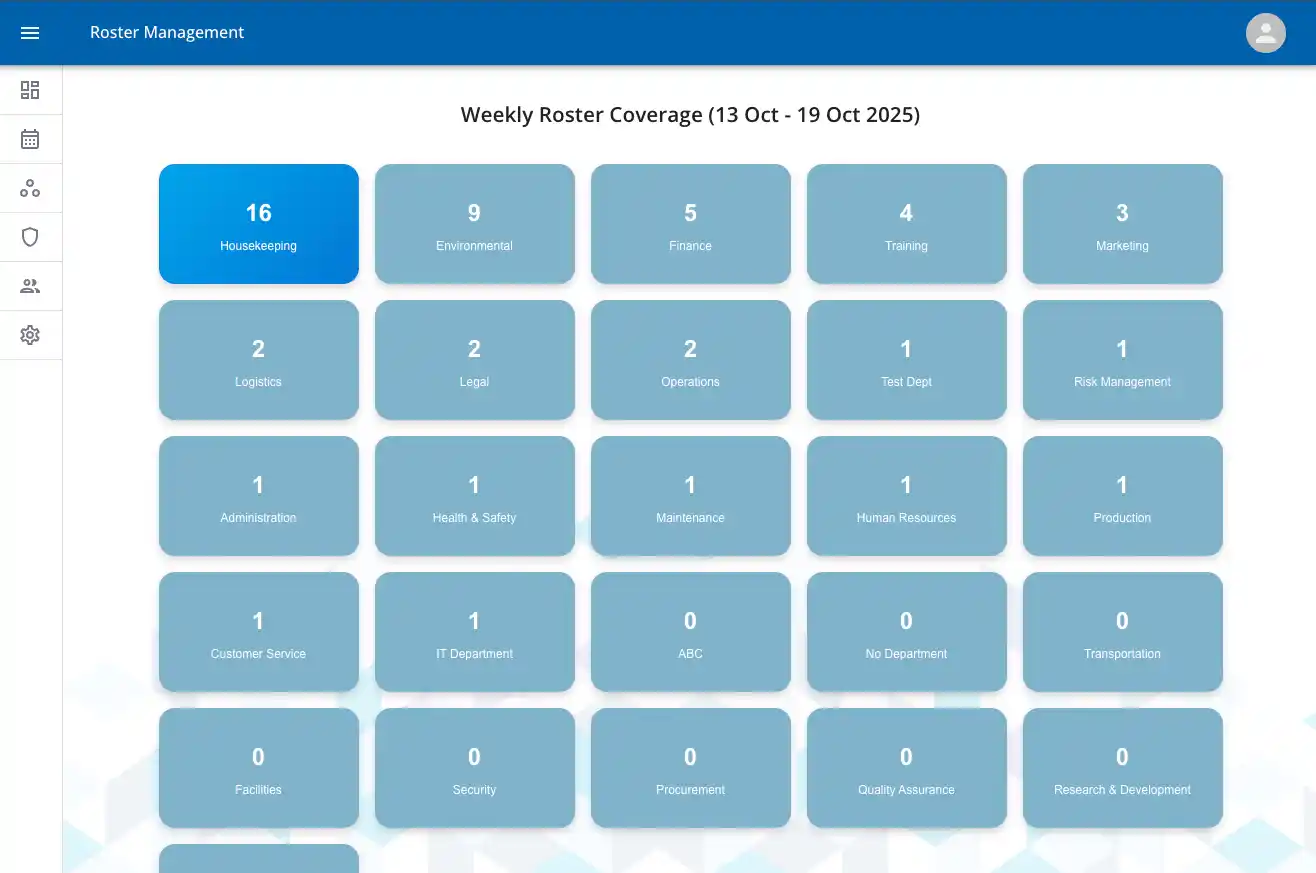This screenshot has height=873, width=1316.
Task: Open the No Department coverage card
Action: pos(906,631)
